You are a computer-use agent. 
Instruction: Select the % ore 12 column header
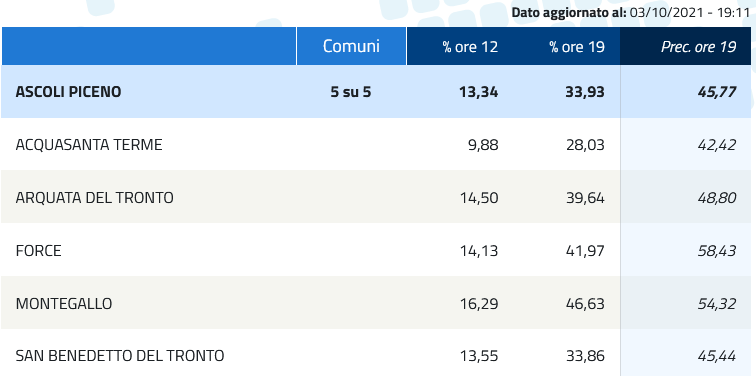pos(470,47)
